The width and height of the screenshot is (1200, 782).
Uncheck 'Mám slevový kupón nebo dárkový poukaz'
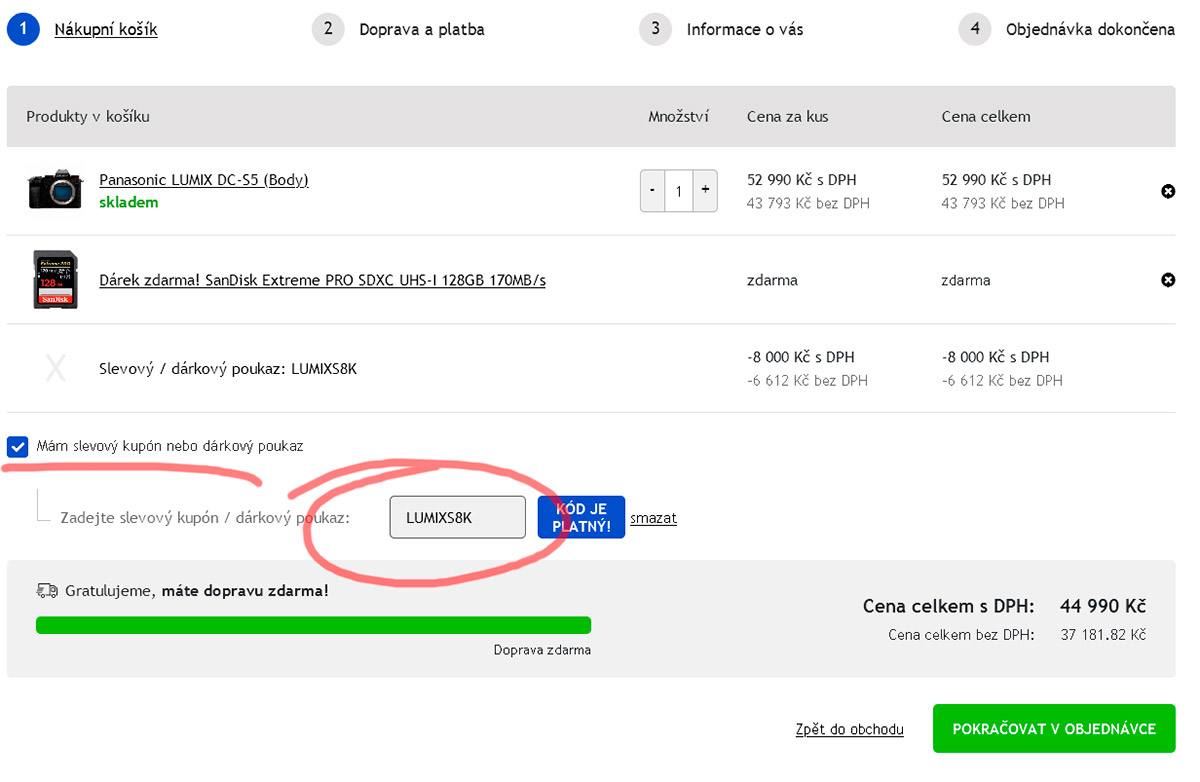tap(18, 446)
